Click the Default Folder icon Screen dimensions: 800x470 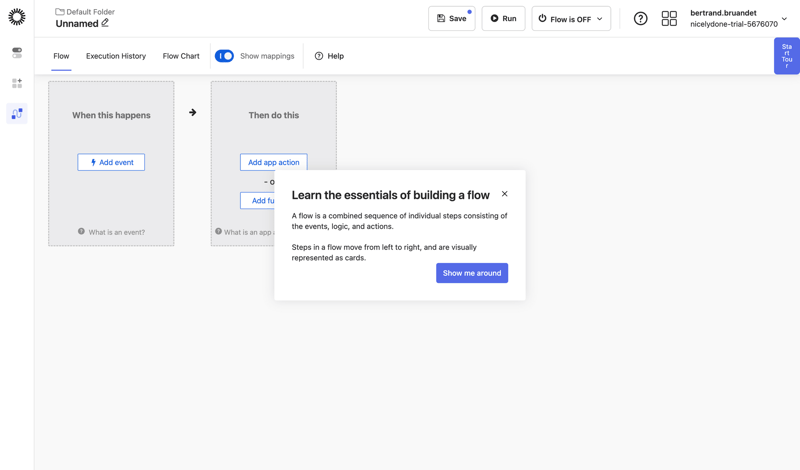coord(60,11)
